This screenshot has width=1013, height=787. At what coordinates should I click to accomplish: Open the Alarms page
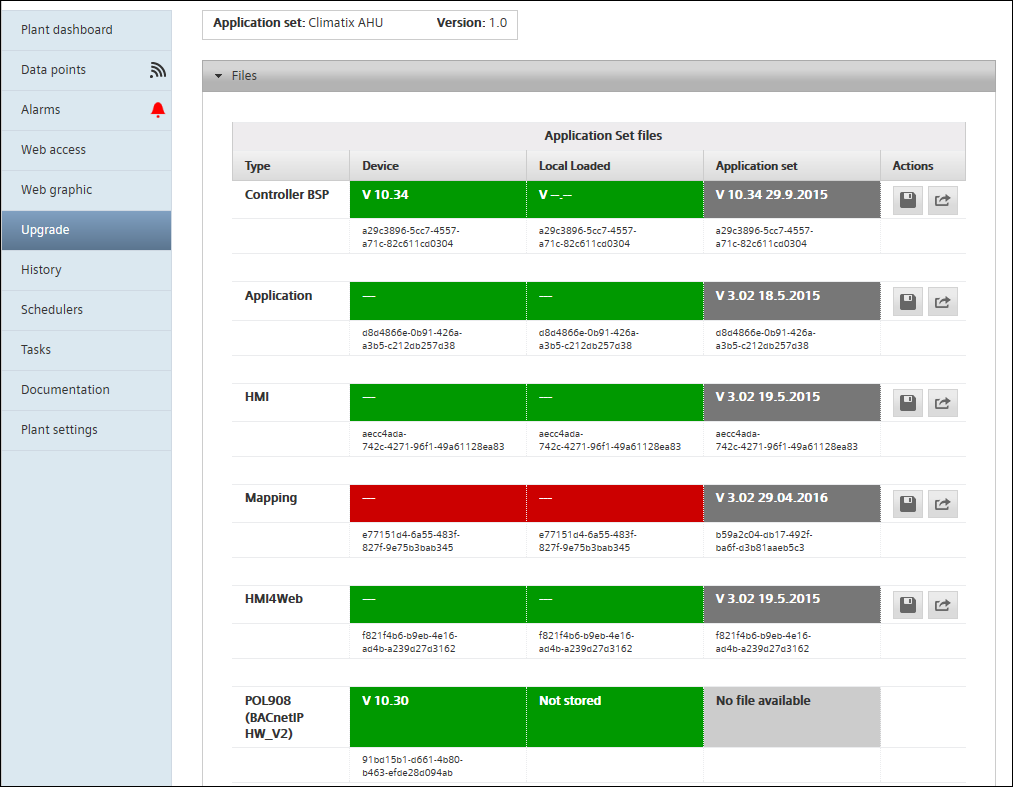[x=86, y=110]
